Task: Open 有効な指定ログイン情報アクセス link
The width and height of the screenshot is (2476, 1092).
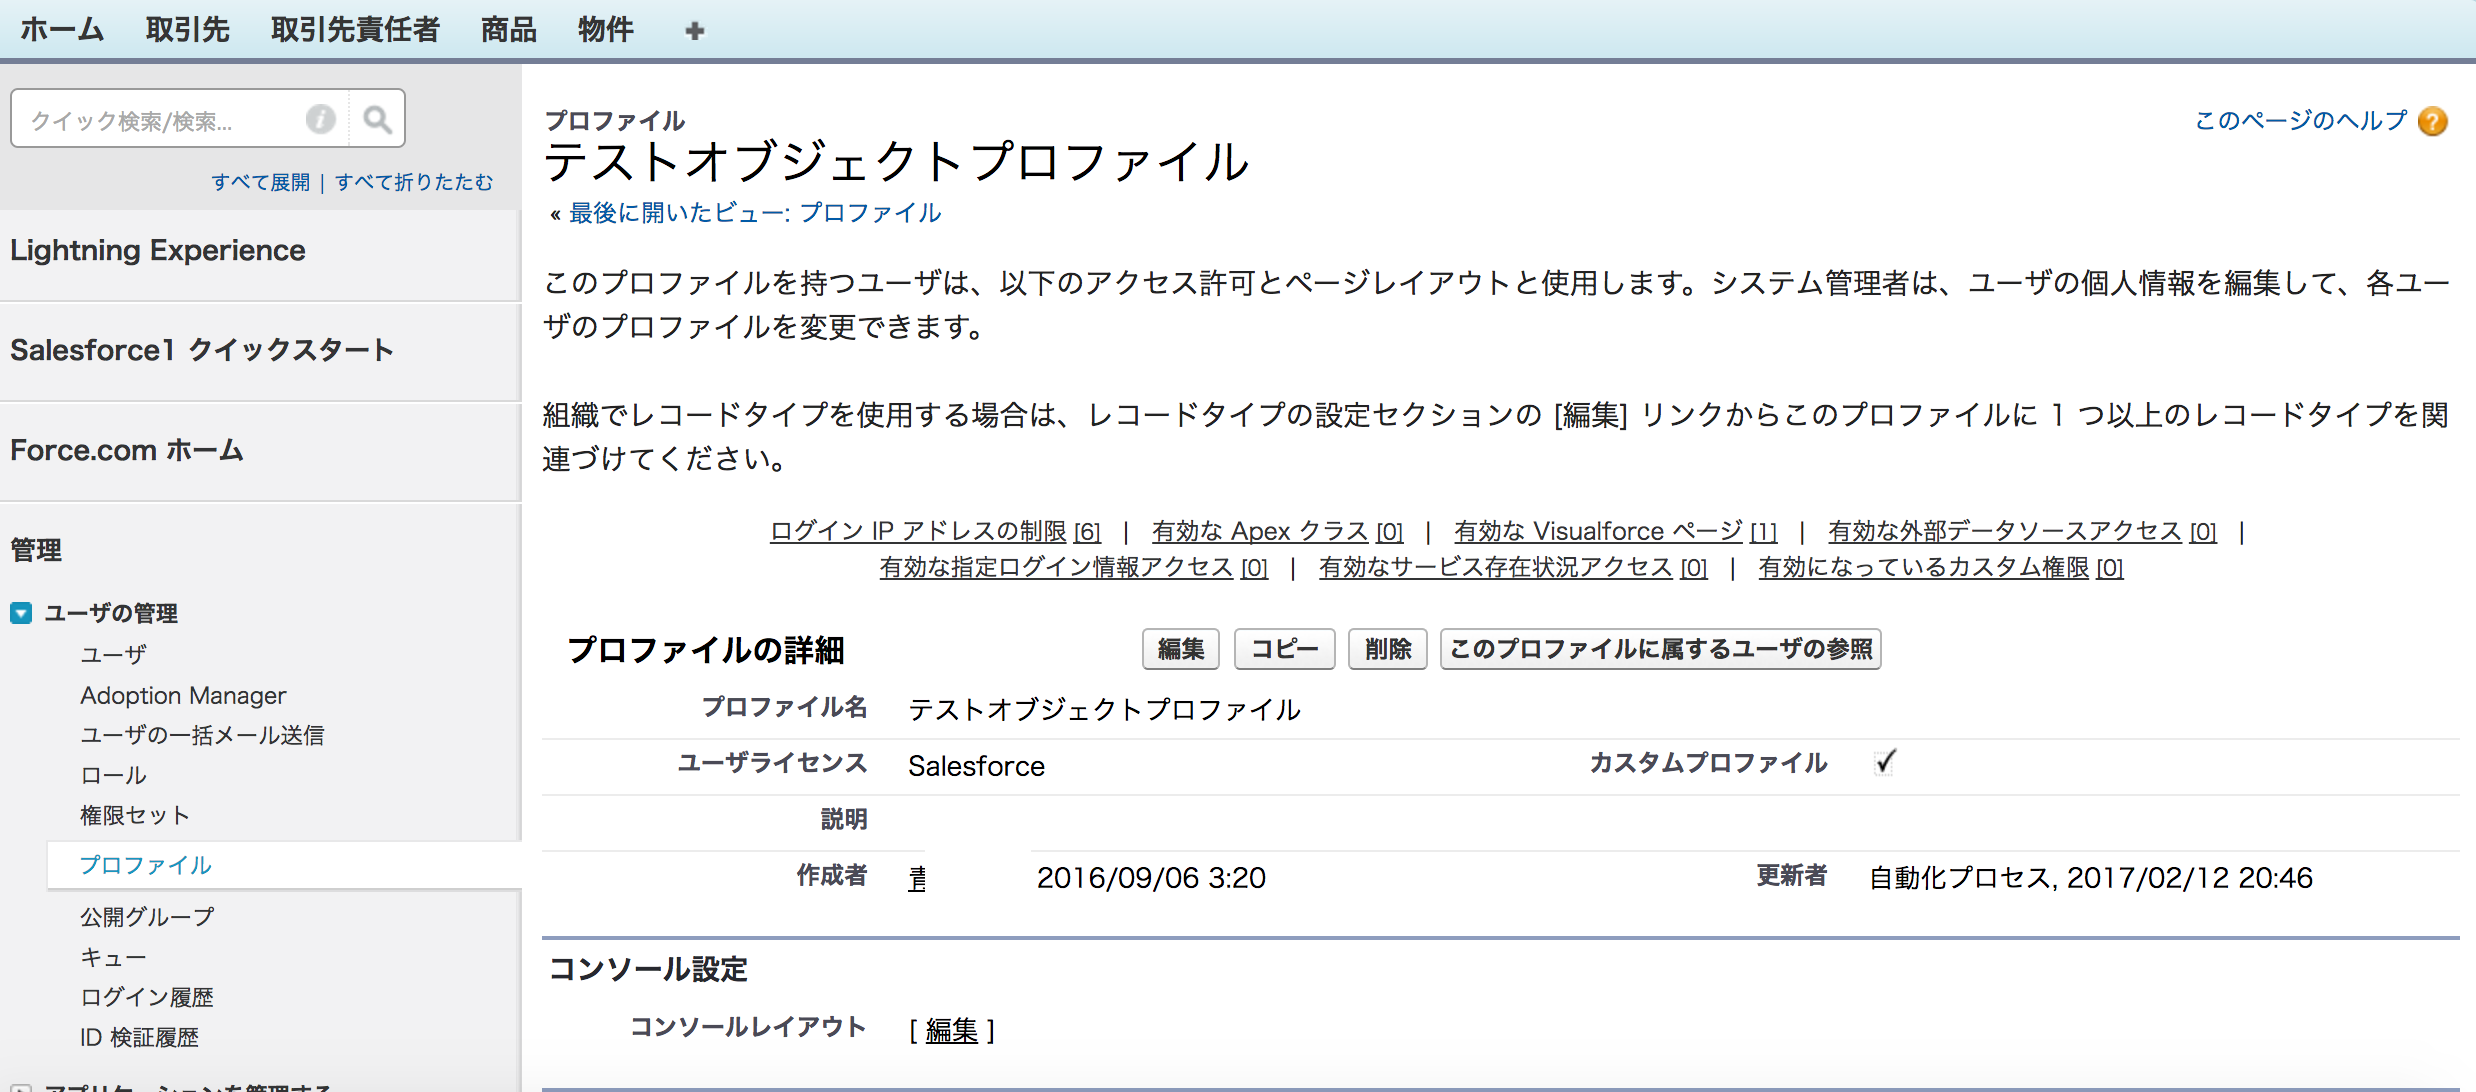Action: (1073, 567)
